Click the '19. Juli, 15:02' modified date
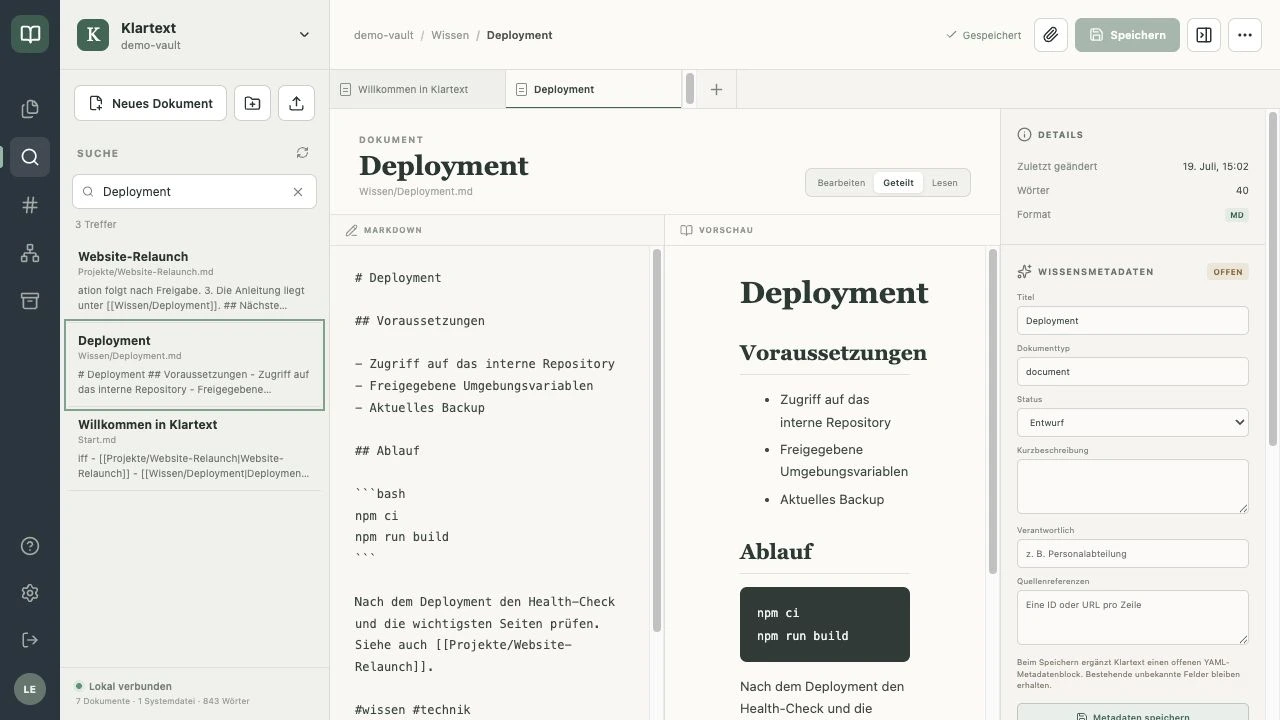This screenshot has height=720, width=1280. [1215, 167]
